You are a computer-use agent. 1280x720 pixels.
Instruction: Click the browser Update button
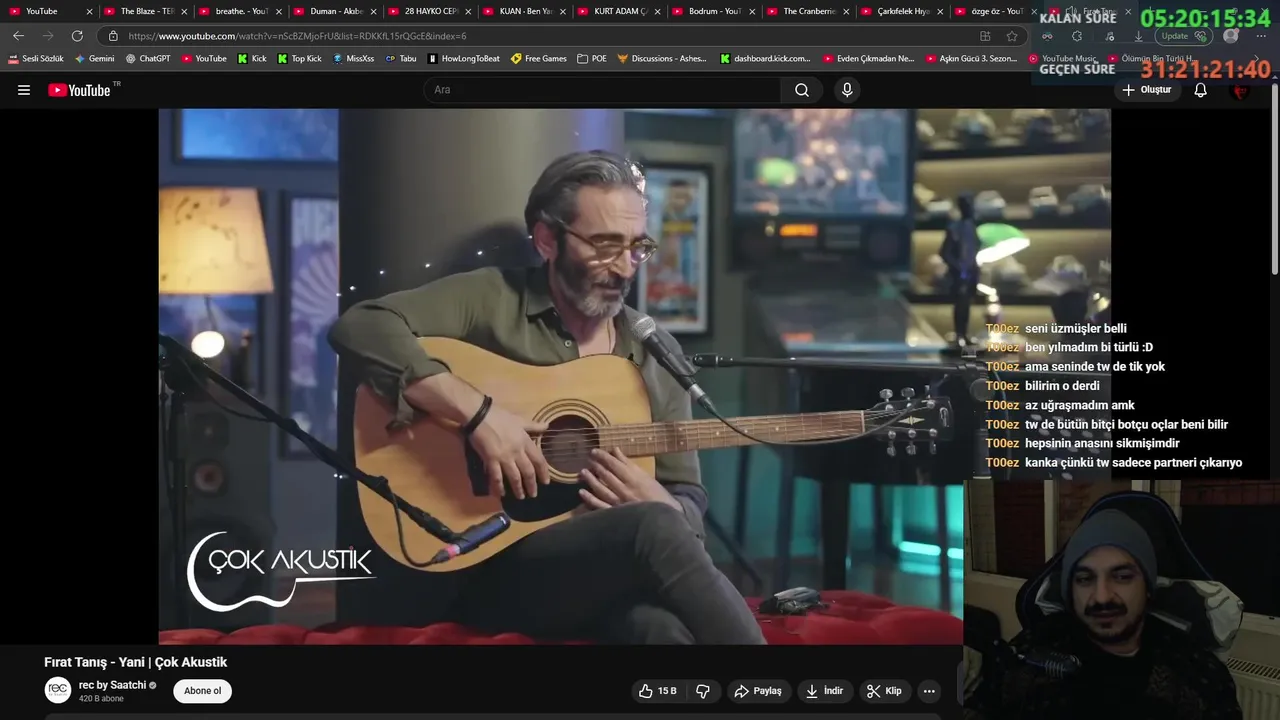click(x=1184, y=36)
